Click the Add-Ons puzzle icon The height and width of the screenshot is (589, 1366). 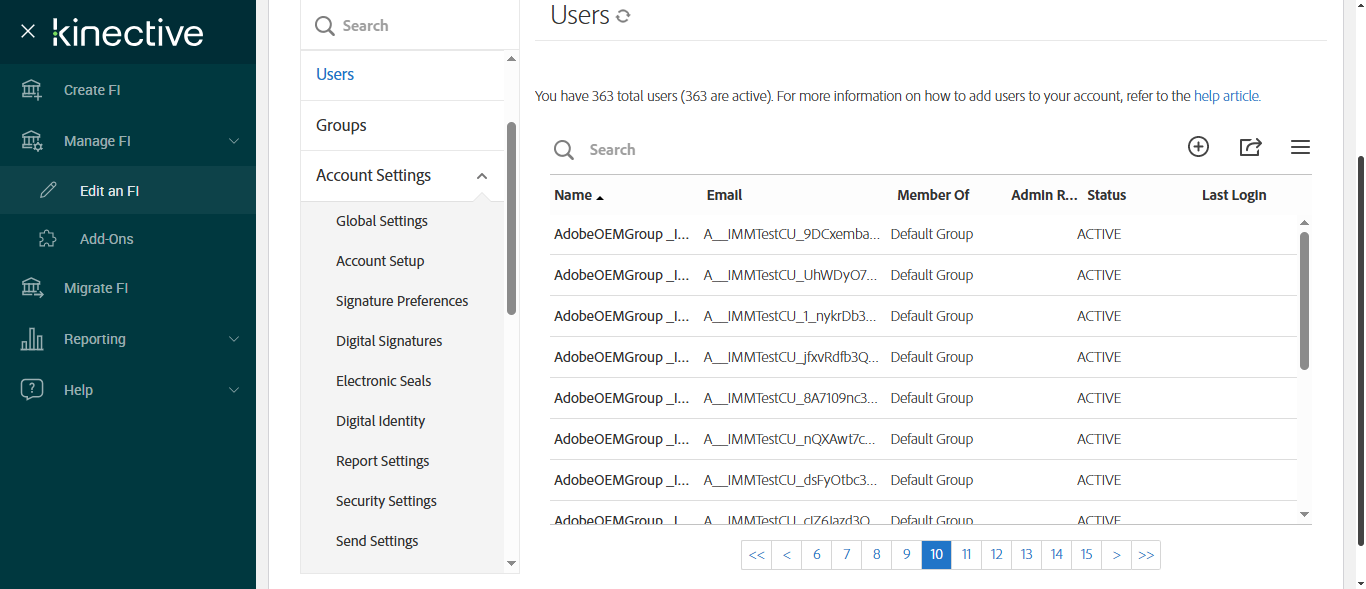point(47,239)
